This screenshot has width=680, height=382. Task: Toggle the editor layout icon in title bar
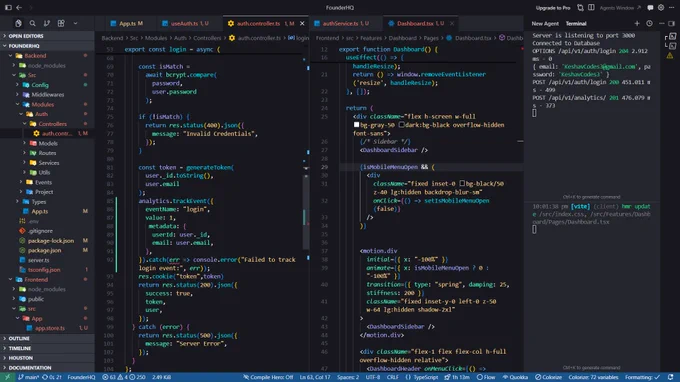point(591,7)
